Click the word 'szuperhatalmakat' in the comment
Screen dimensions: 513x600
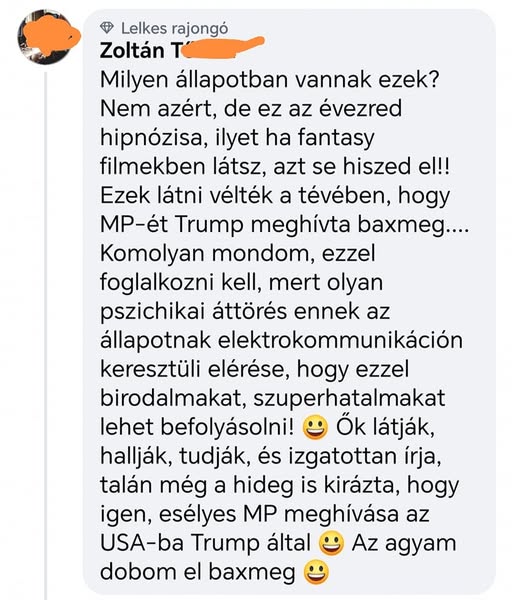point(349,398)
